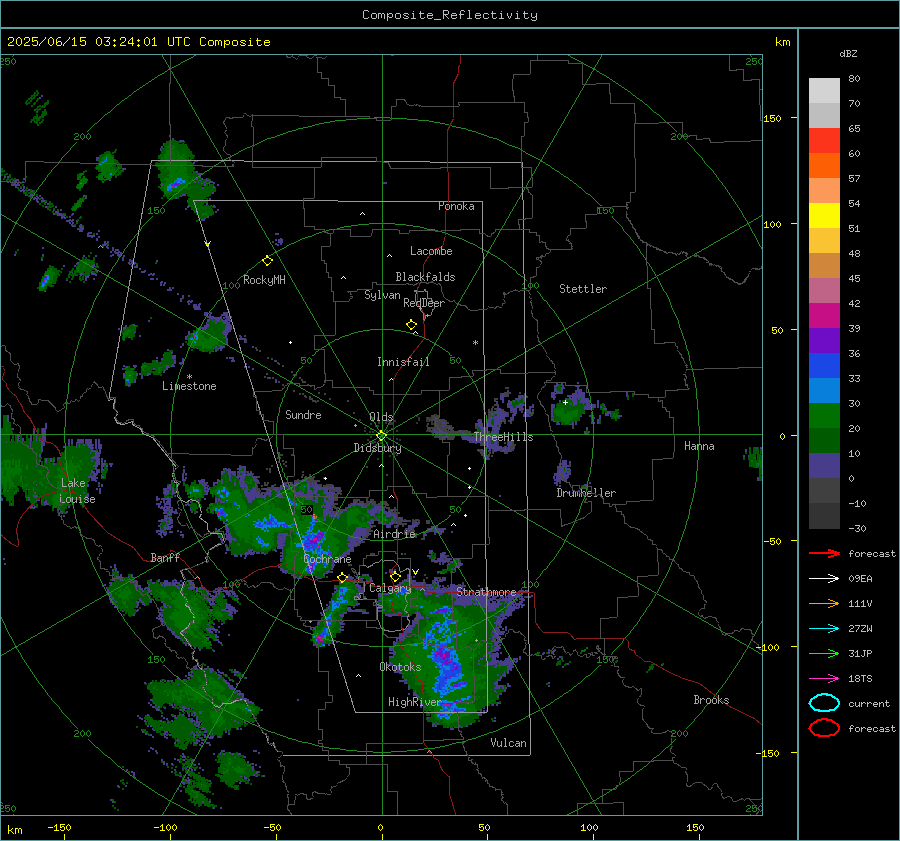Click the 18TS legend label
The image size is (900, 841).
pos(860,679)
